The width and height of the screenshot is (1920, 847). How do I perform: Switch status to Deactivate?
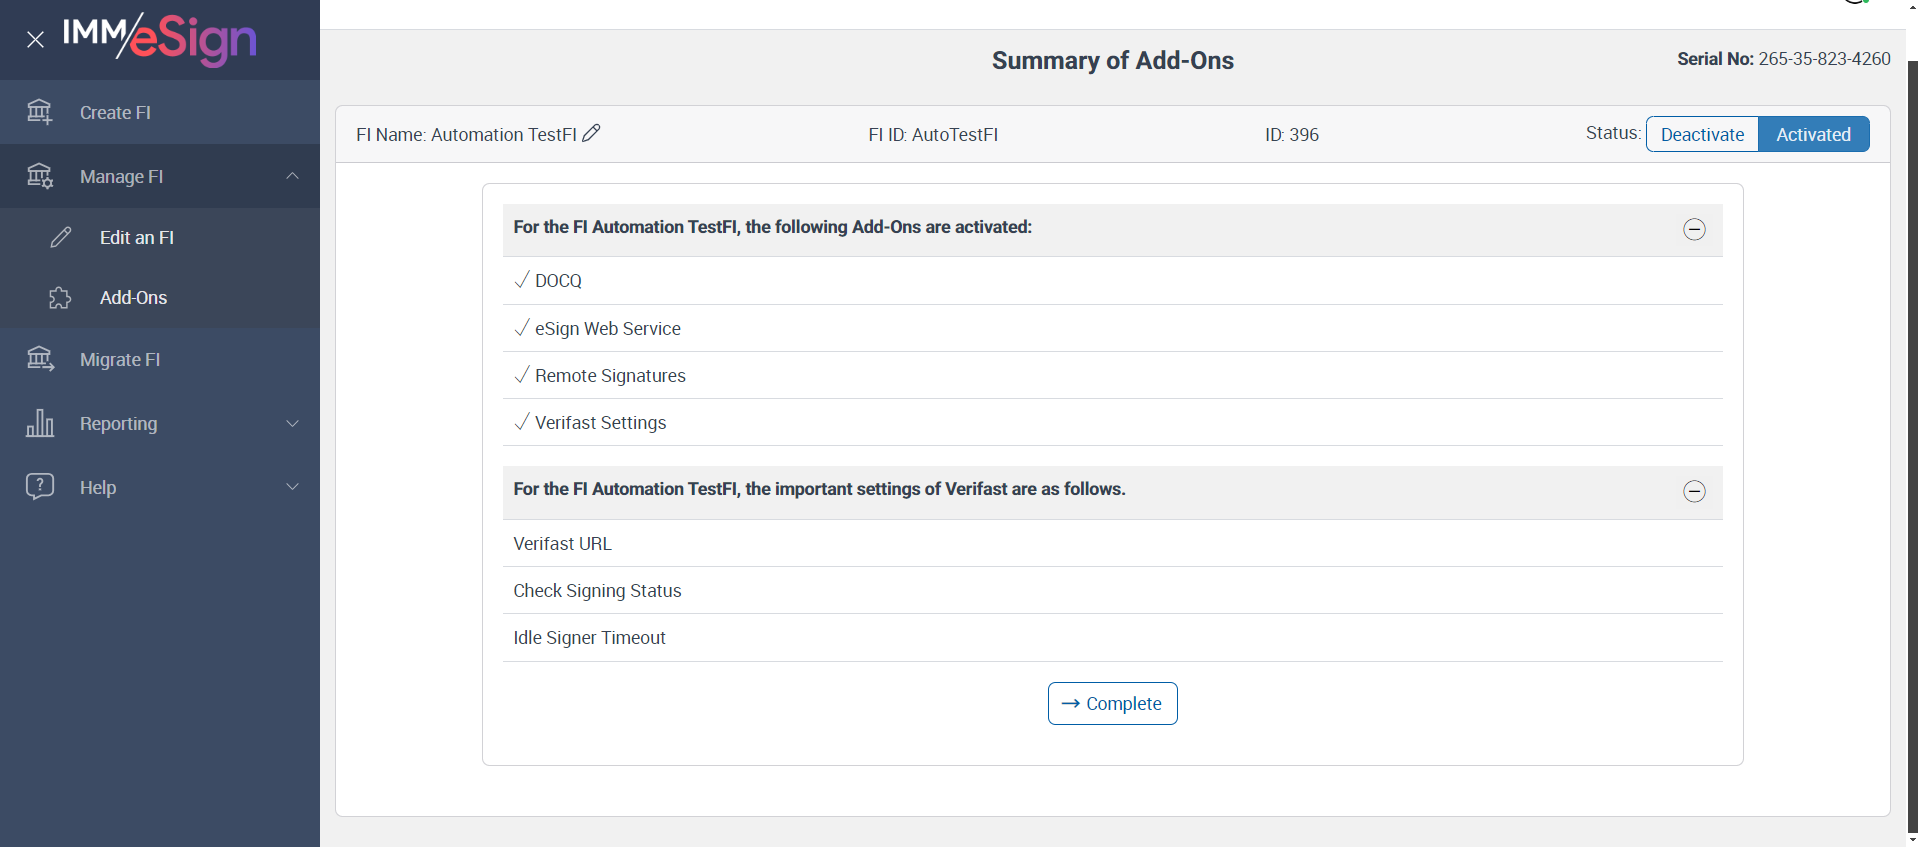(1702, 134)
